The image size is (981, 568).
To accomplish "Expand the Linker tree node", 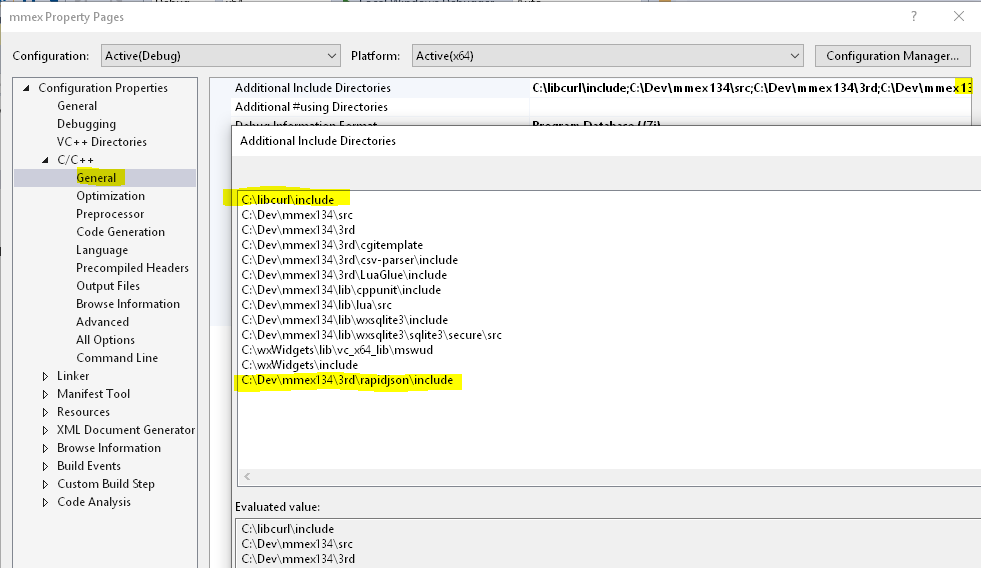I will 45,376.
